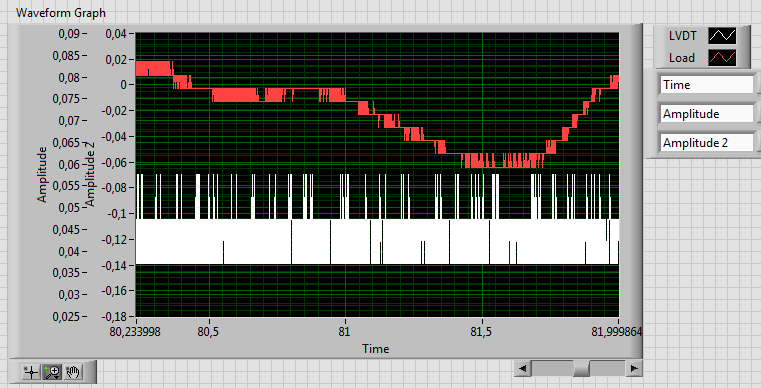The height and width of the screenshot is (388, 761).
Task: Edit the x-axis maximum value 81,999864
Action: pos(617,332)
